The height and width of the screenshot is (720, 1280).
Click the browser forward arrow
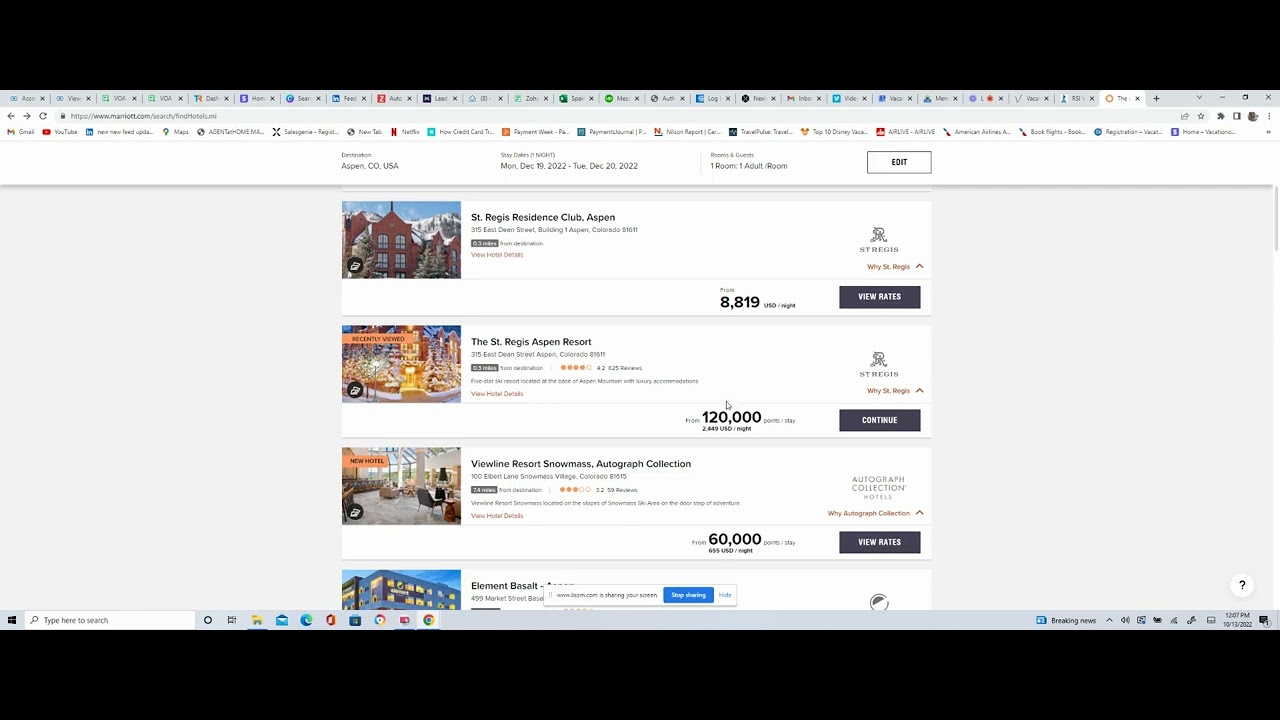point(27,116)
